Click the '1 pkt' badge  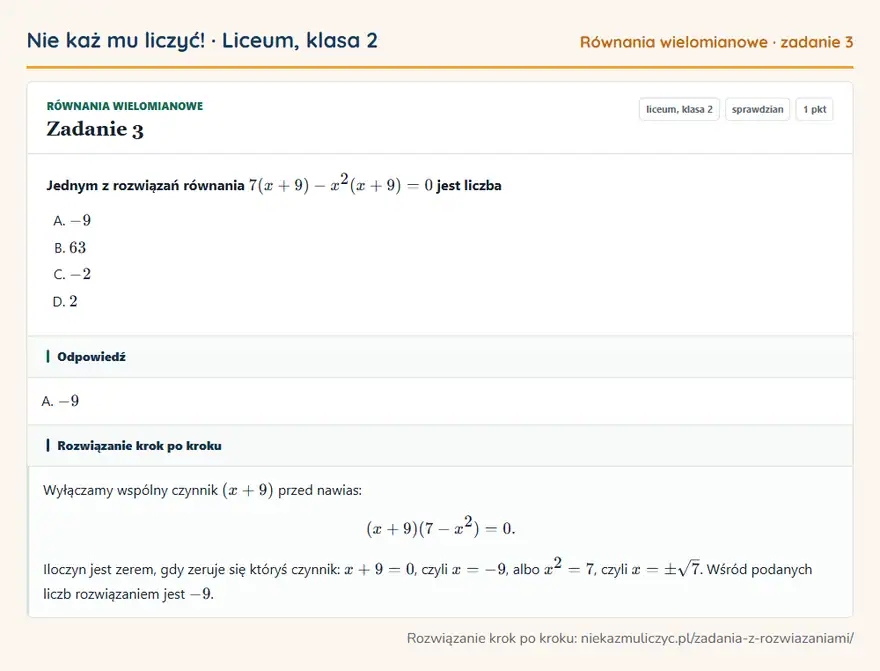pos(814,109)
